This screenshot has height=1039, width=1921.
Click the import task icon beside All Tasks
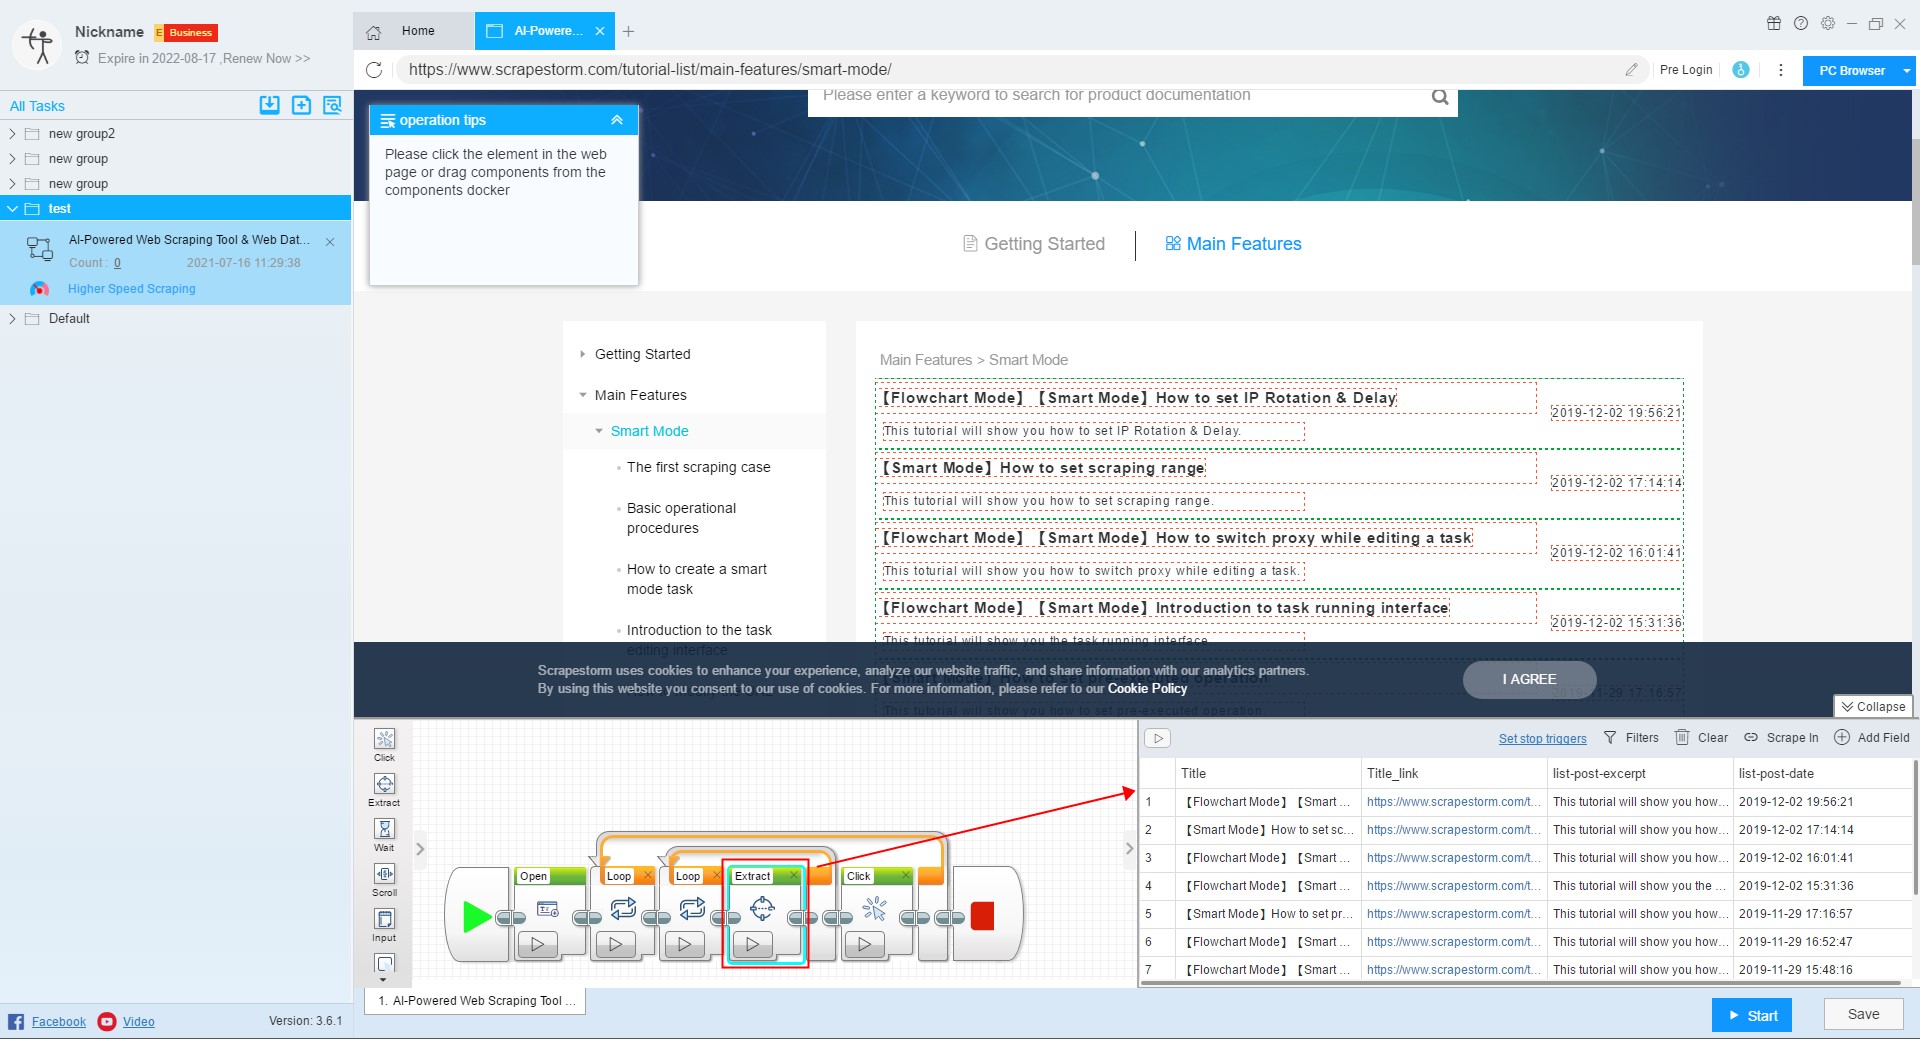(x=269, y=105)
